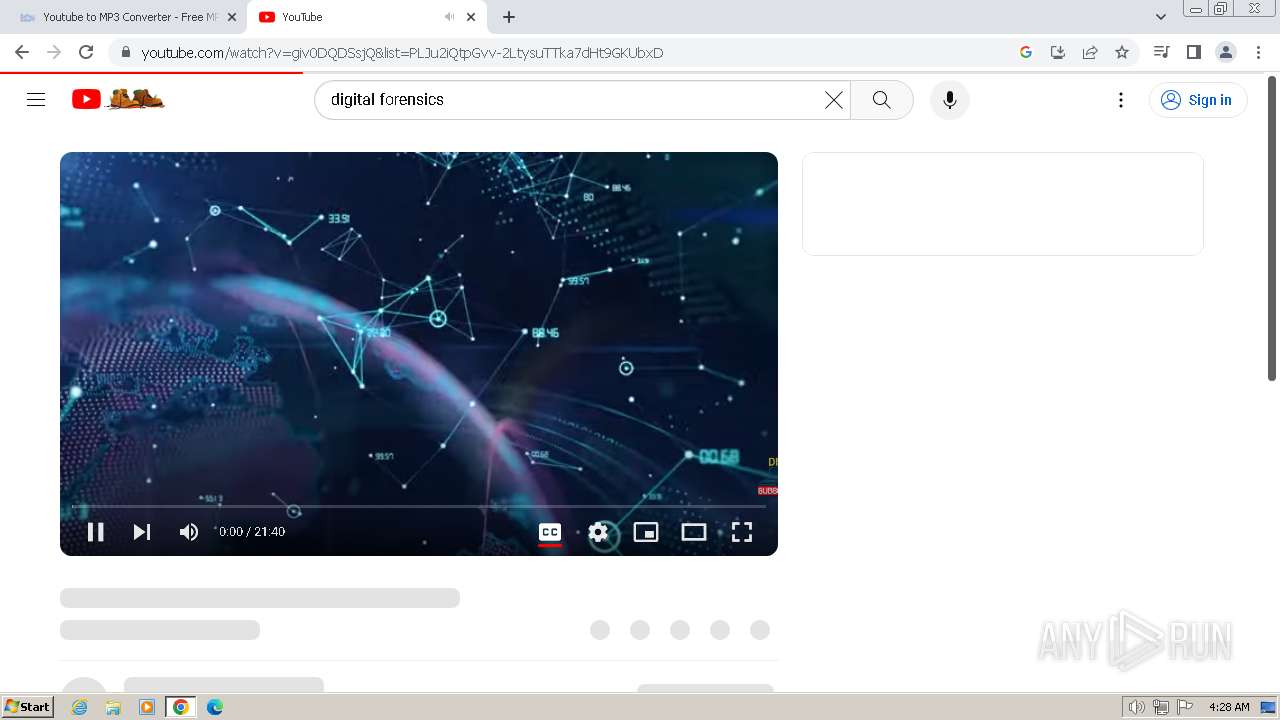The image size is (1280, 720).
Task: Bookmark this page with star
Action: pyautogui.click(x=1122, y=52)
